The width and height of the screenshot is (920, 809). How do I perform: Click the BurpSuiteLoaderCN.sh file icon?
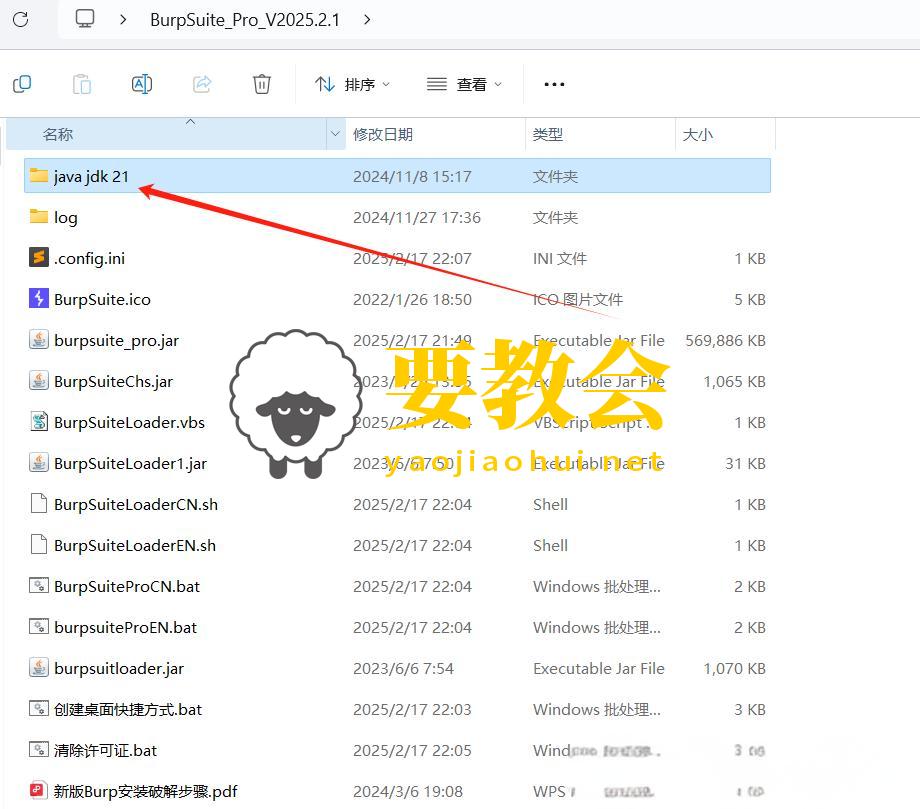tap(39, 503)
